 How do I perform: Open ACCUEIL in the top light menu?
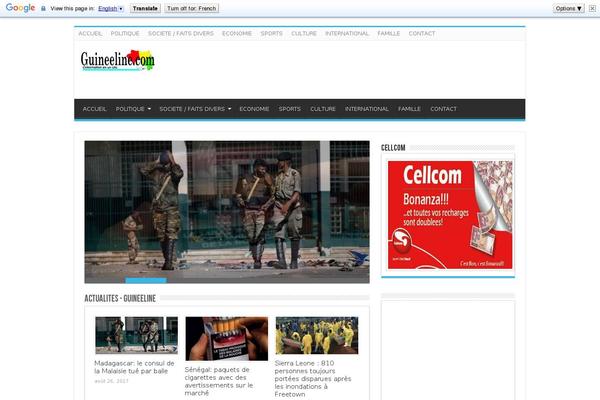[90, 34]
